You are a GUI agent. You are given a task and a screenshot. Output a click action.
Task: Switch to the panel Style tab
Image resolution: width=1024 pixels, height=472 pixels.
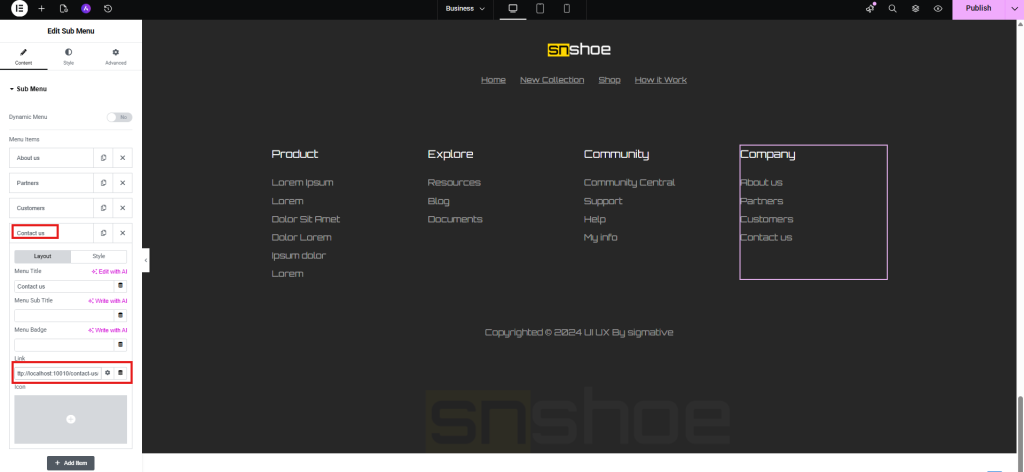click(x=69, y=57)
